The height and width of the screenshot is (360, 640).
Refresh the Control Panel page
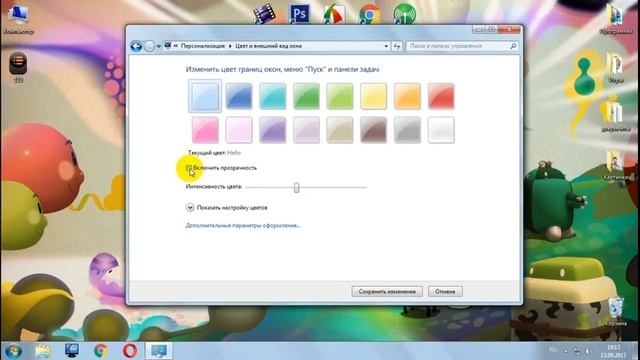click(x=397, y=46)
